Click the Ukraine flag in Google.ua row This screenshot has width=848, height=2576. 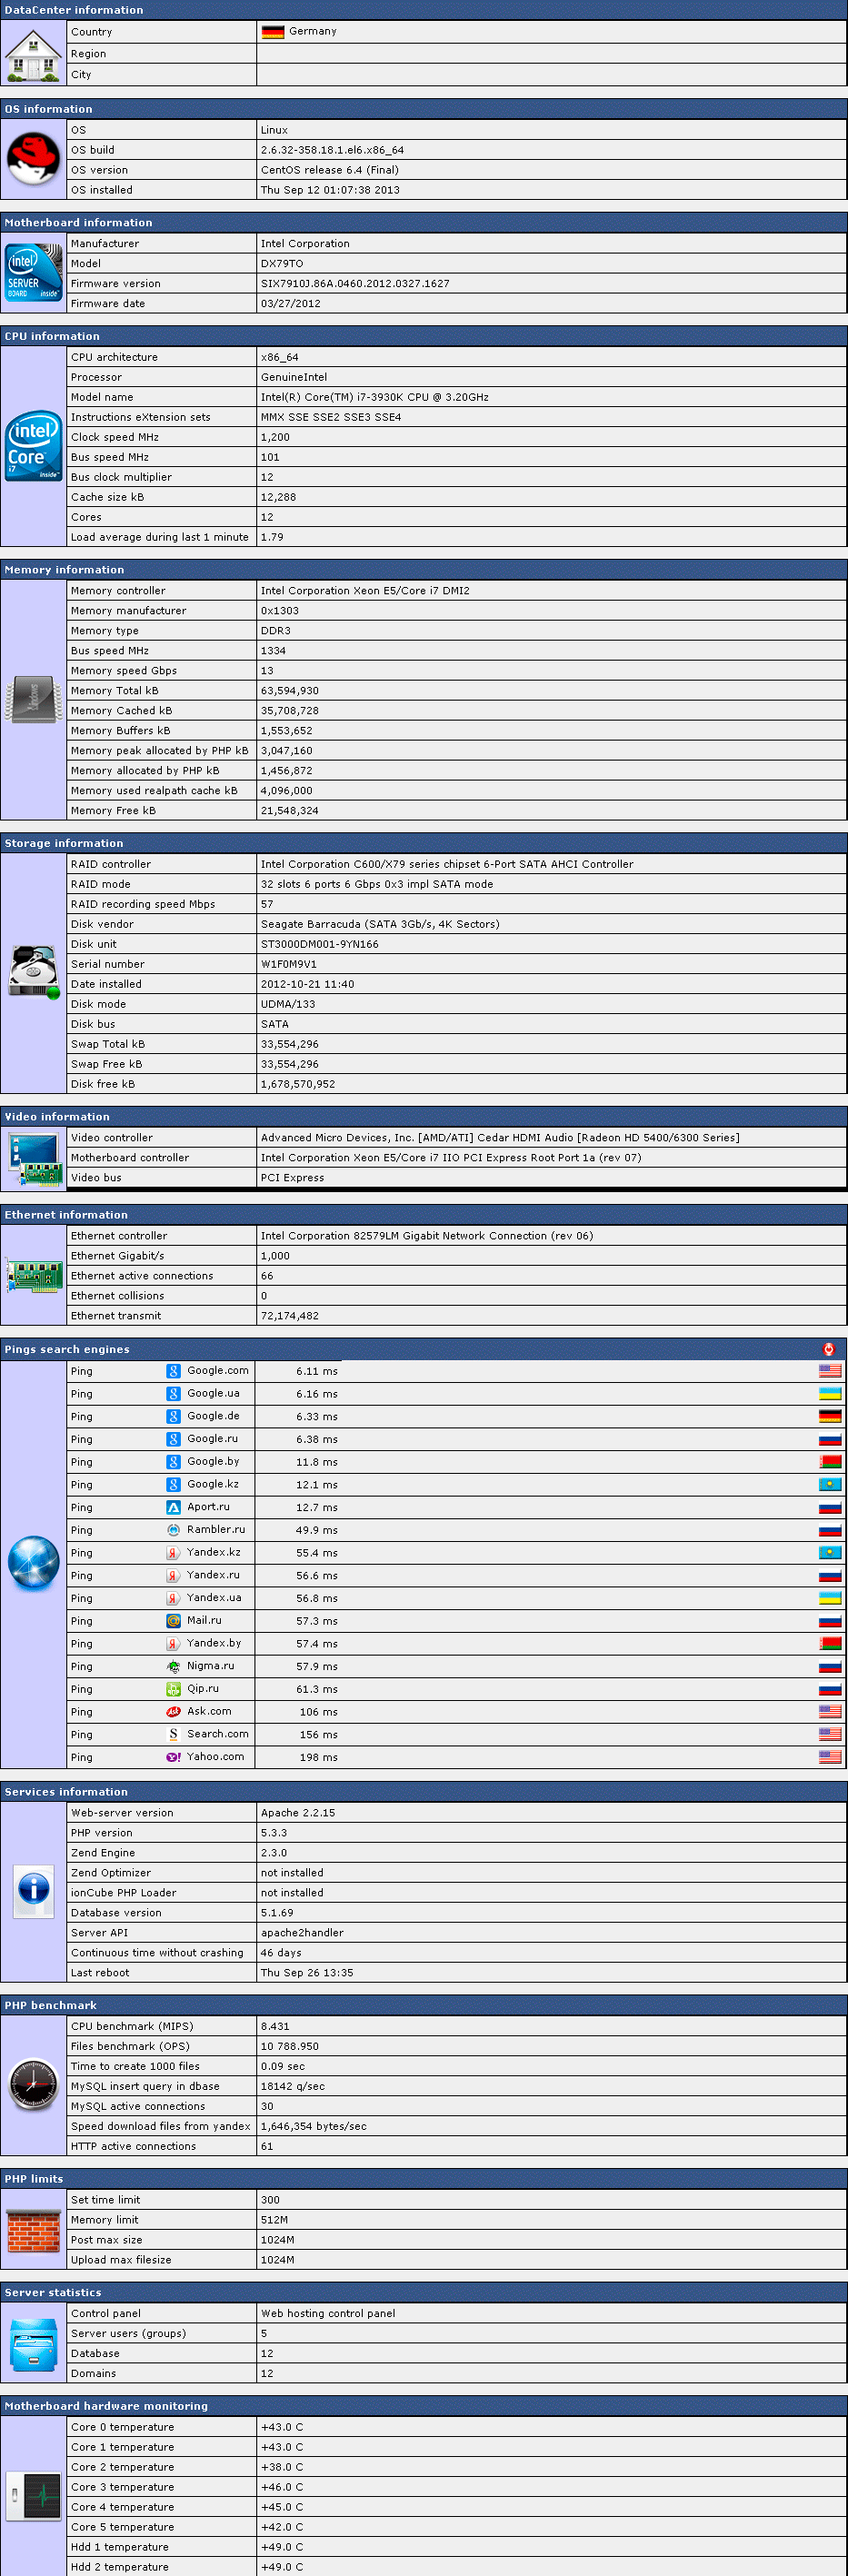click(x=830, y=1394)
